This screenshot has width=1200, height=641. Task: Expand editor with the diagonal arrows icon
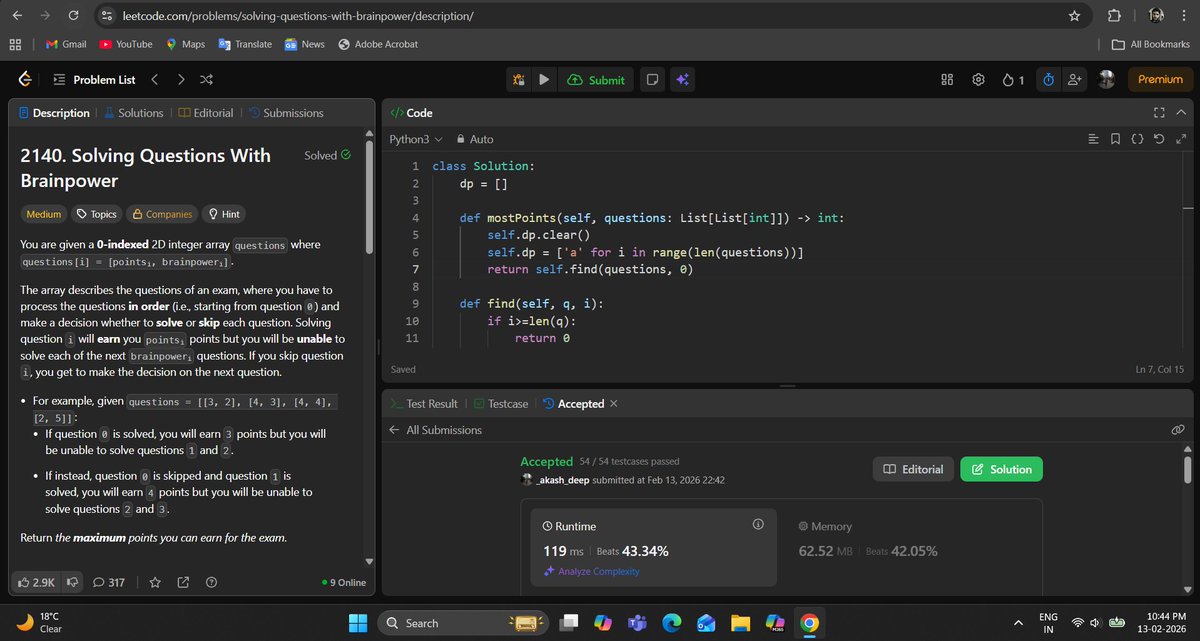pyautogui.click(x=1181, y=139)
